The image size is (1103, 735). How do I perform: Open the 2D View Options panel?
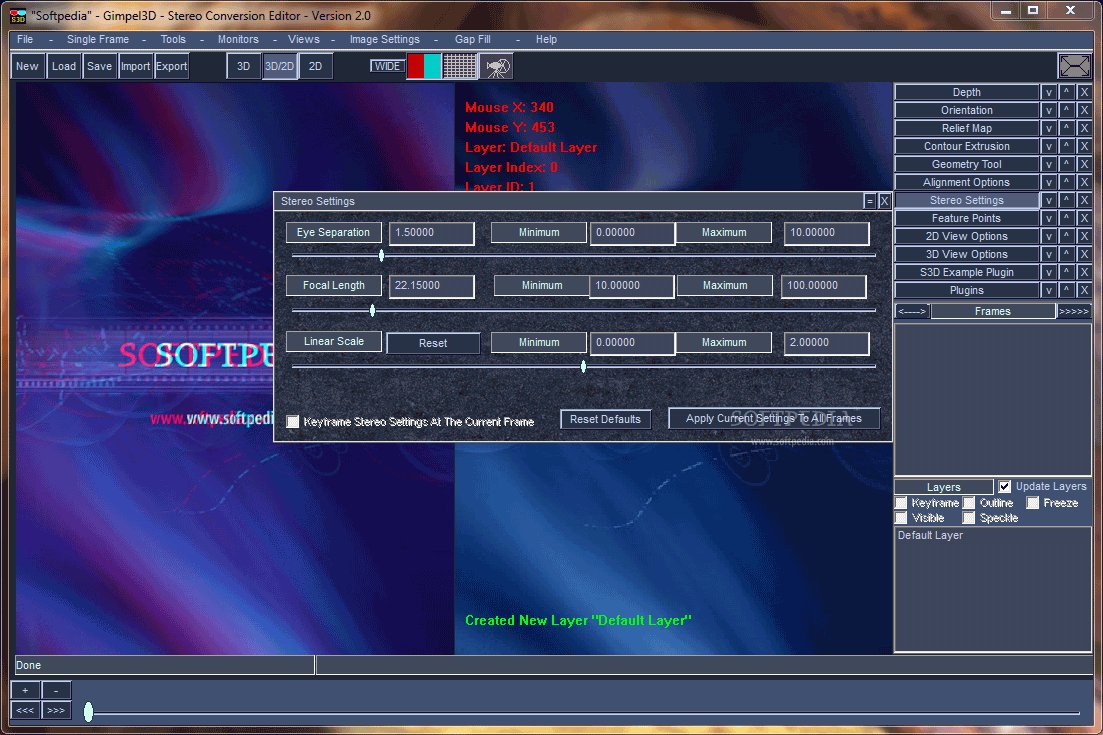pyautogui.click(x=967, y=236)
